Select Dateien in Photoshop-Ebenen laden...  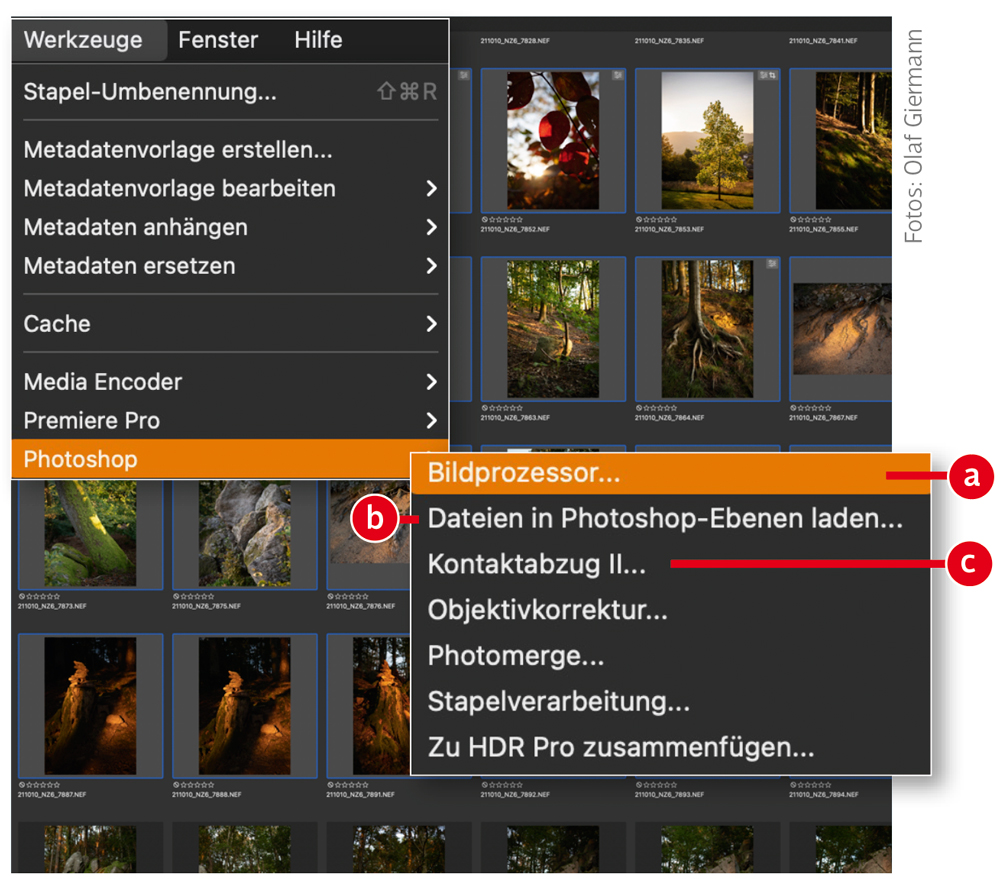point(671,519)
